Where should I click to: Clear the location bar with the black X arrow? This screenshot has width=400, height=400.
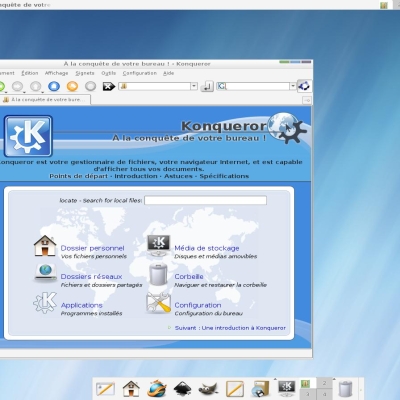click(x=109, y=87)
